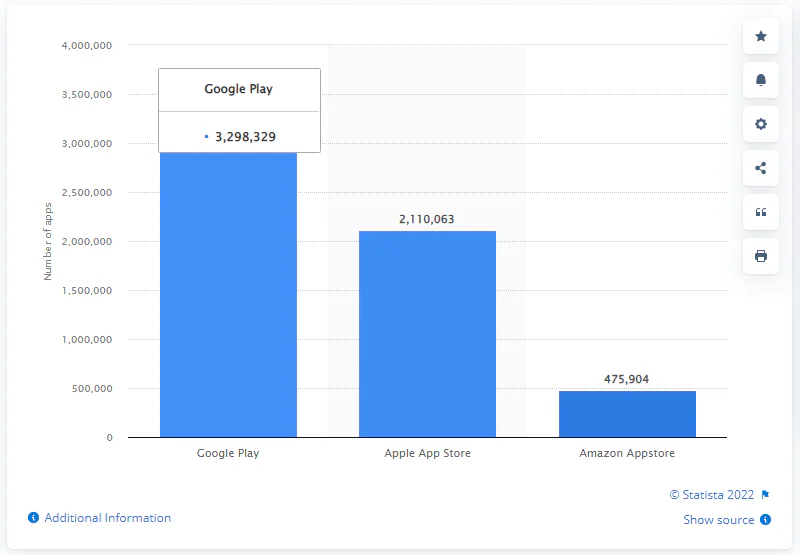Click the 3,500,000 axis tick label
Screen dimensions: 800x555
87,94
